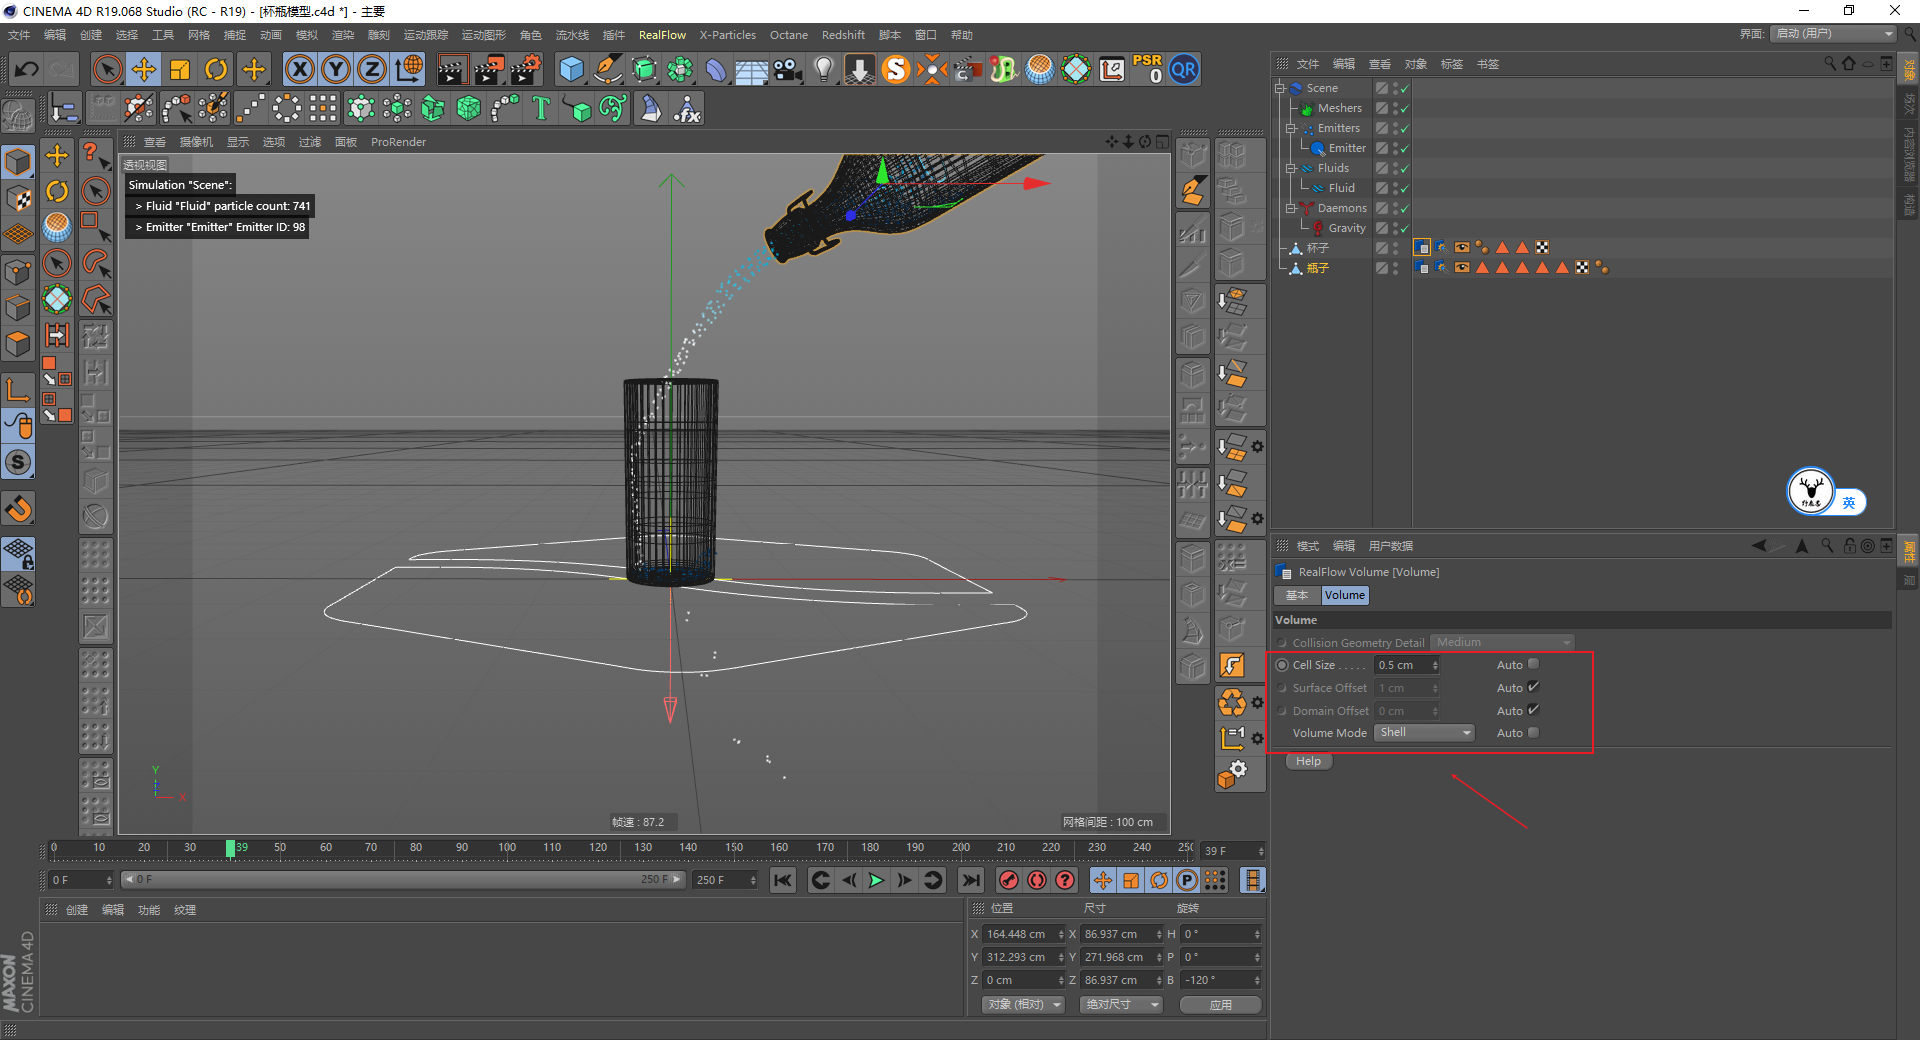Click the camera object icon

click(x=788, y=69)
